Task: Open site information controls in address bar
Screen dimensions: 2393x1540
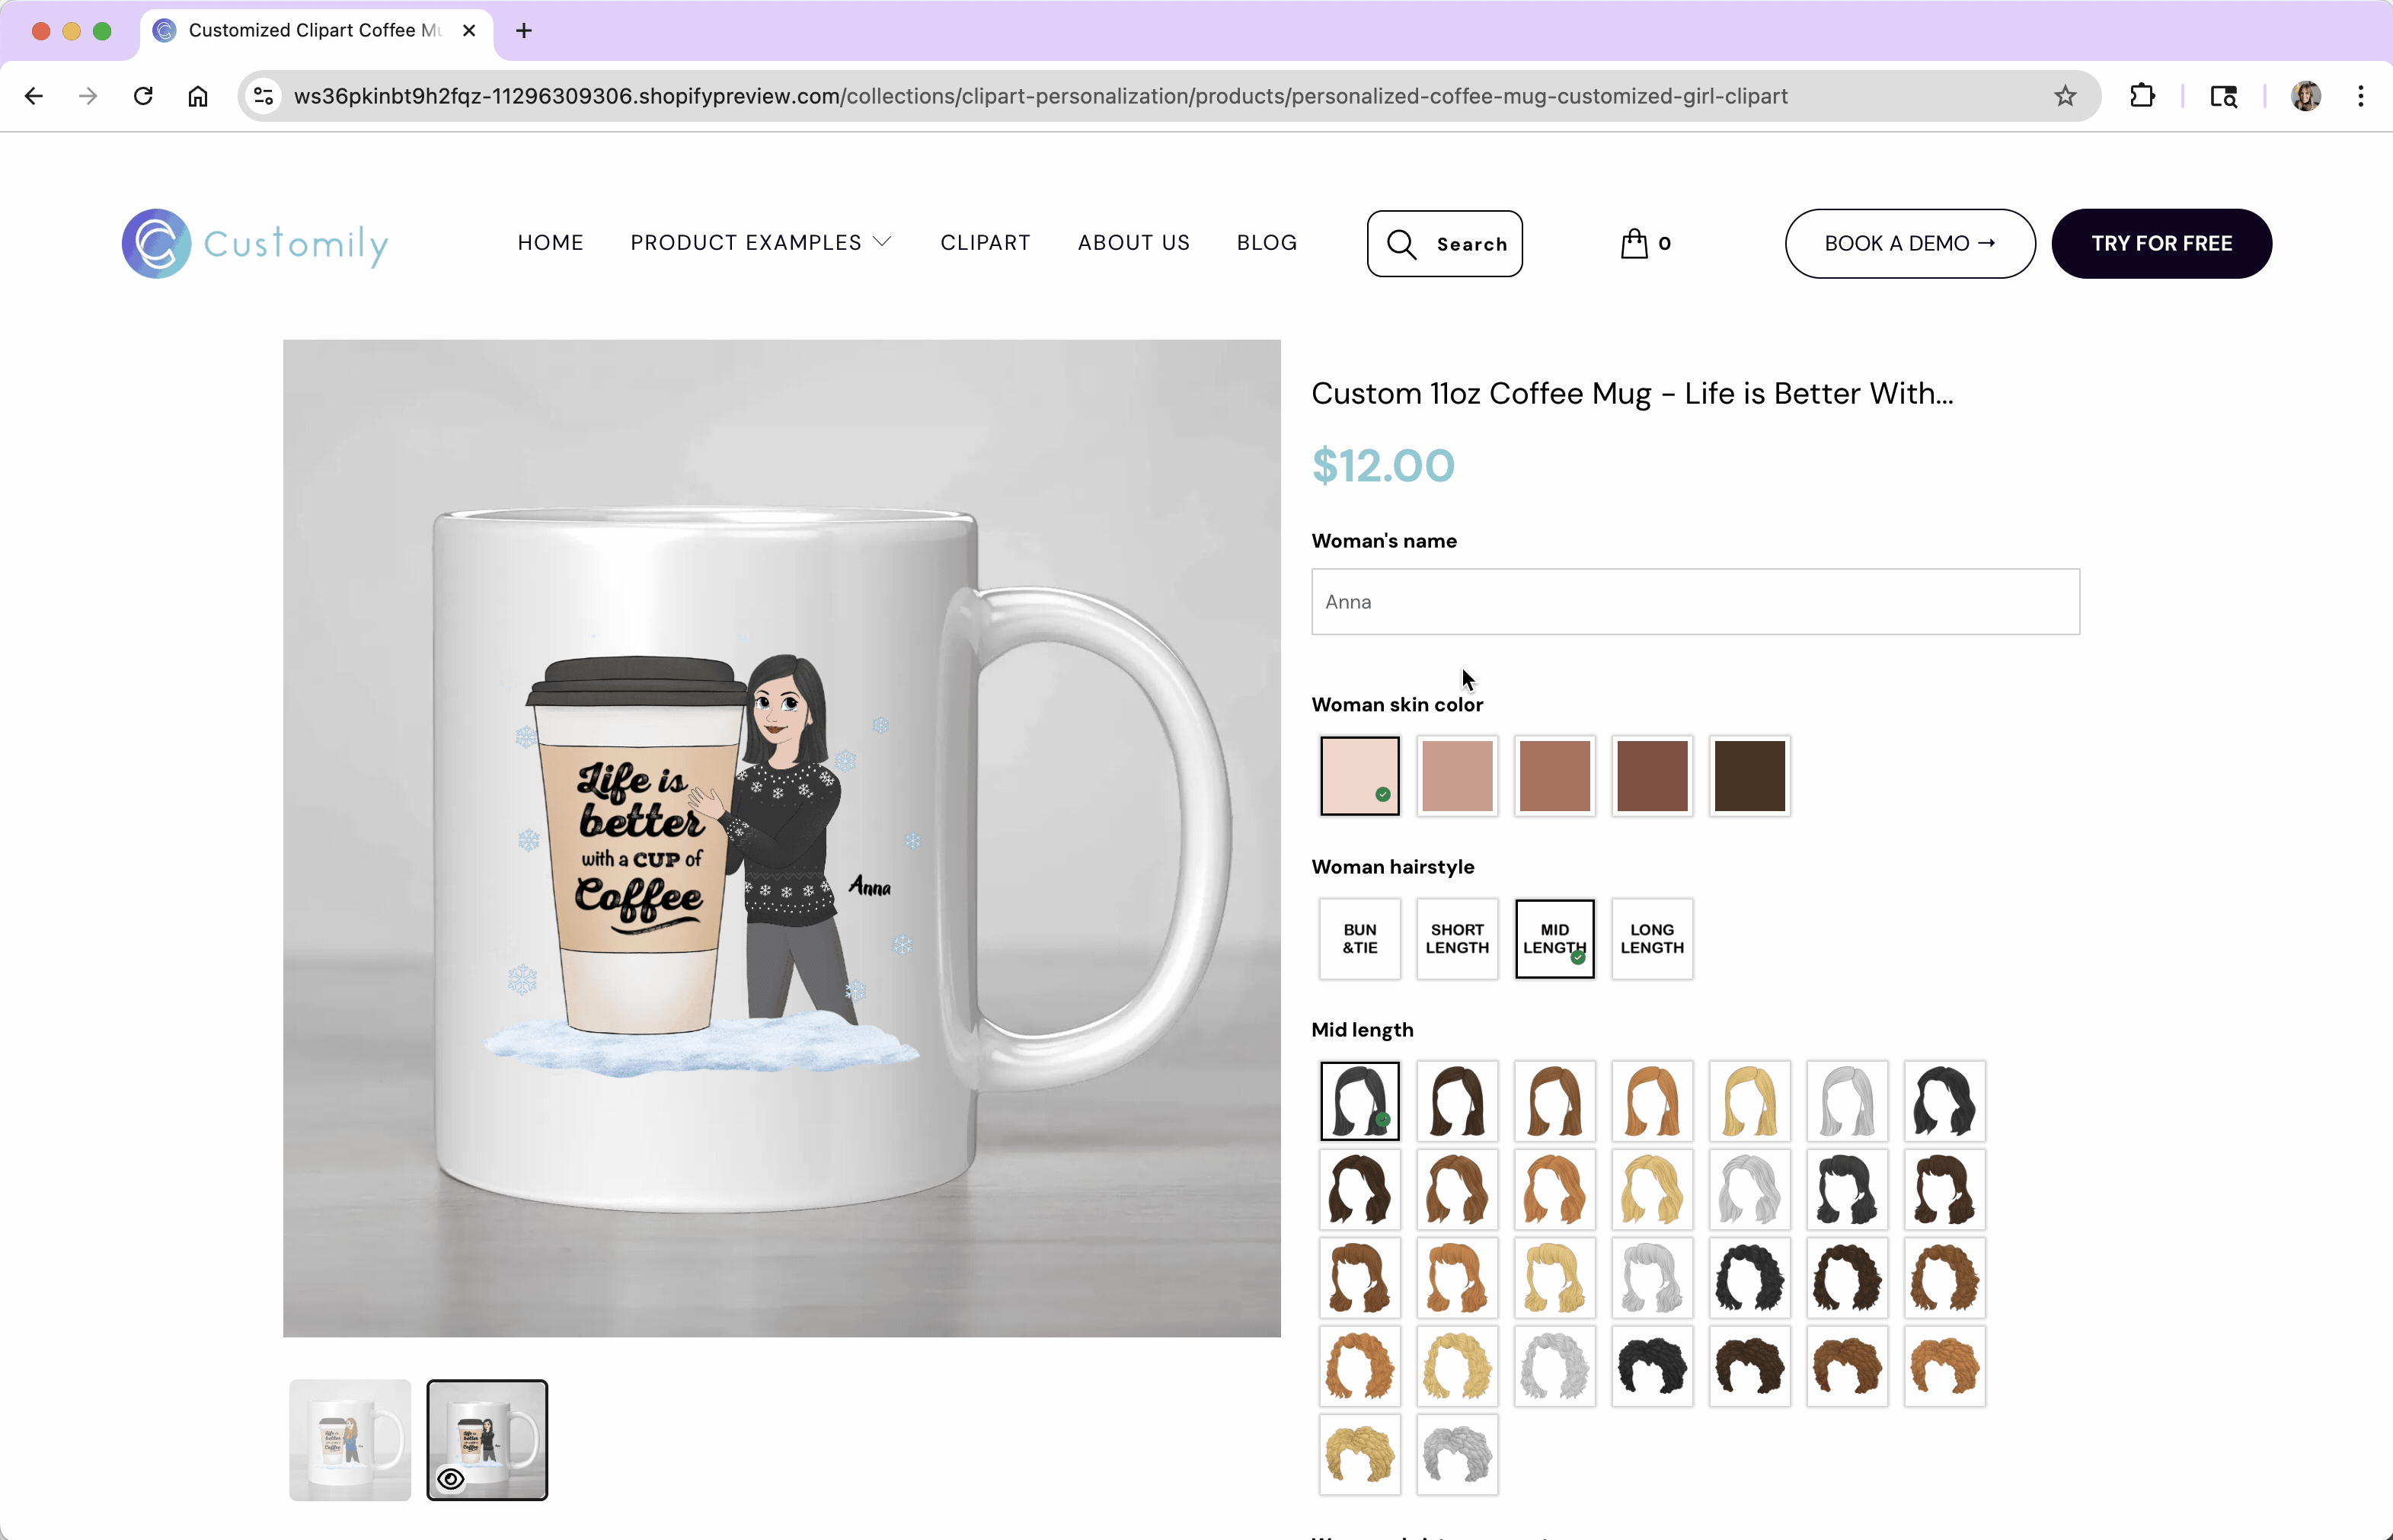Action: [x=264, y=96]
